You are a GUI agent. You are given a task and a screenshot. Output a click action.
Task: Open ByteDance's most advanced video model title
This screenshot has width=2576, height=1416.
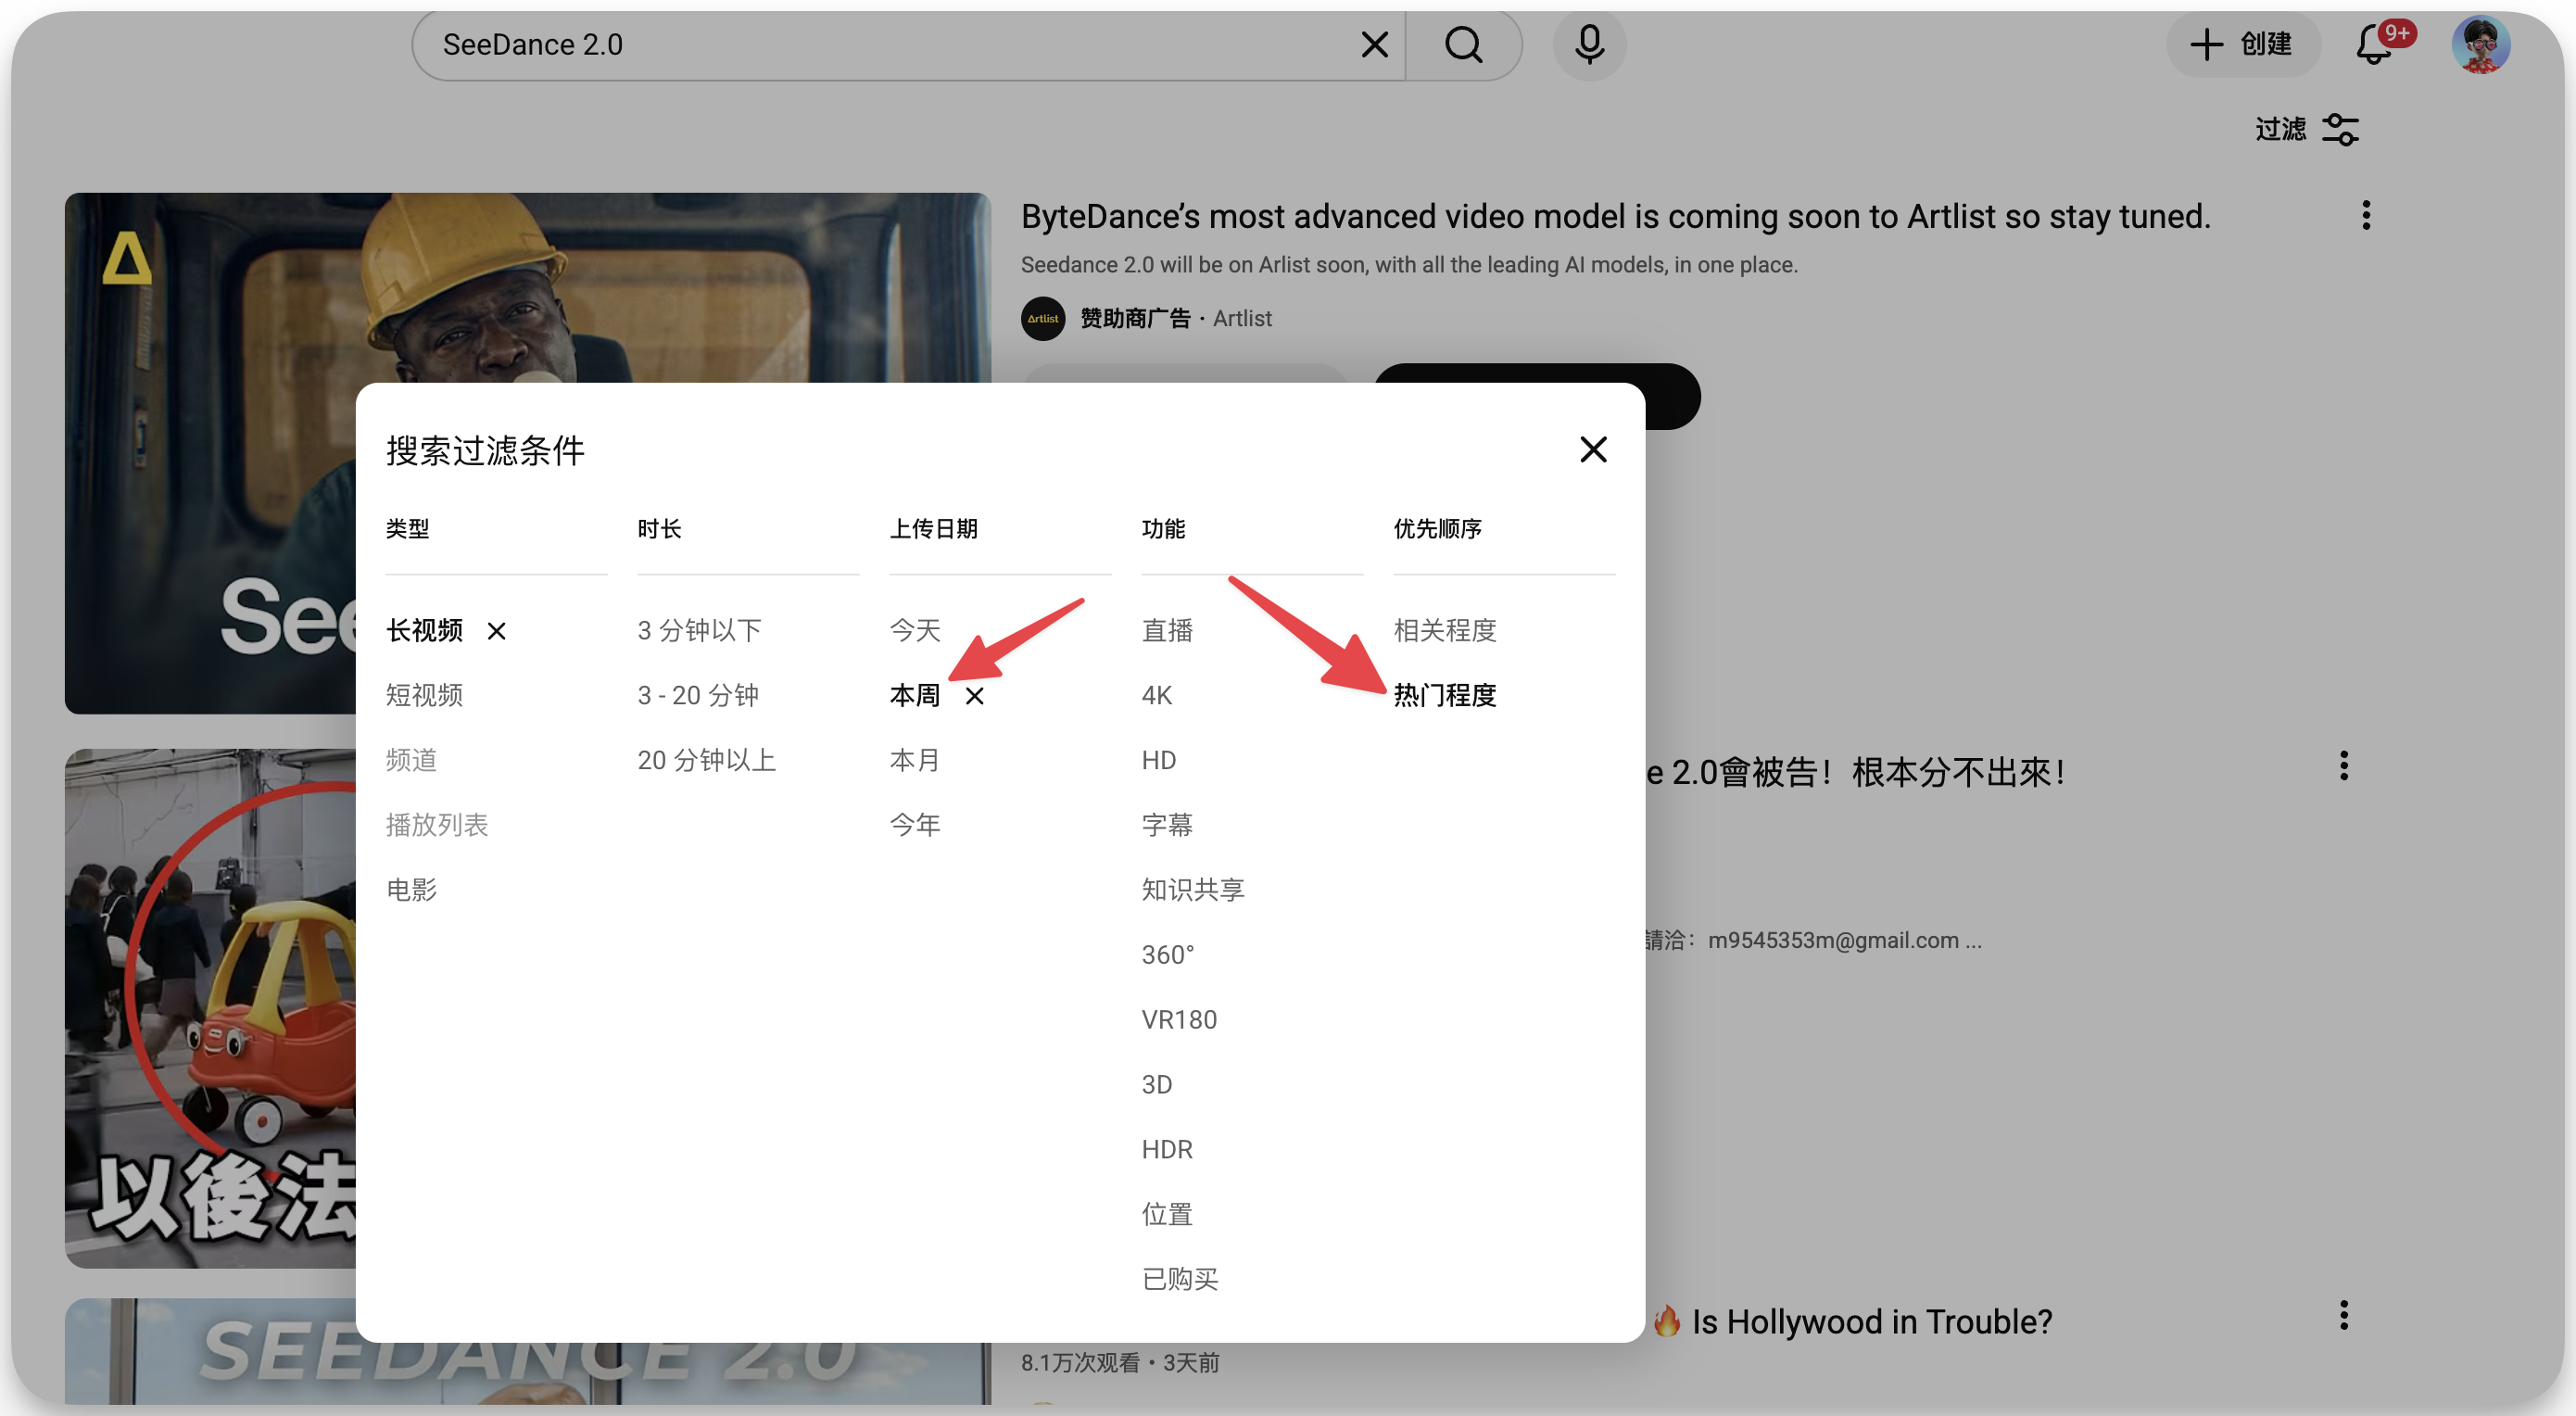click(1615, 216)
